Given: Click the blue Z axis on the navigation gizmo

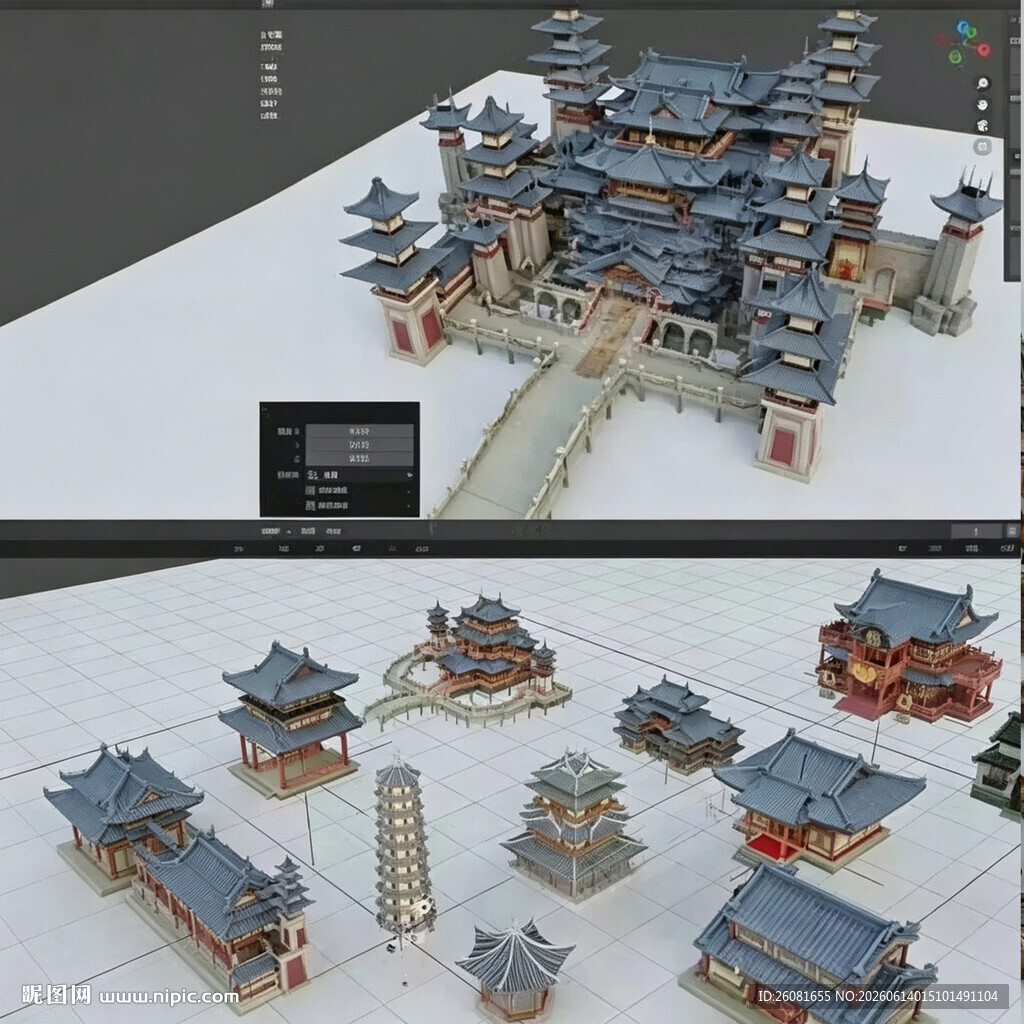Looking at the screenshot, I should (963, 27).
